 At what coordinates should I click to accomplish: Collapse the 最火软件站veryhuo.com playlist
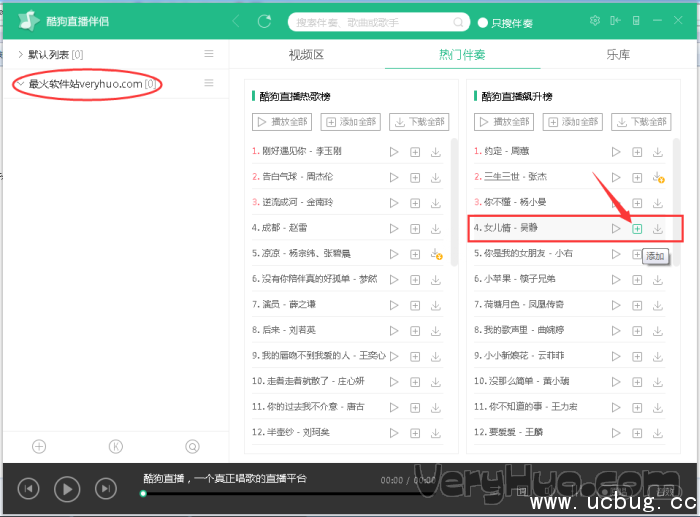[x=20, y=83]
